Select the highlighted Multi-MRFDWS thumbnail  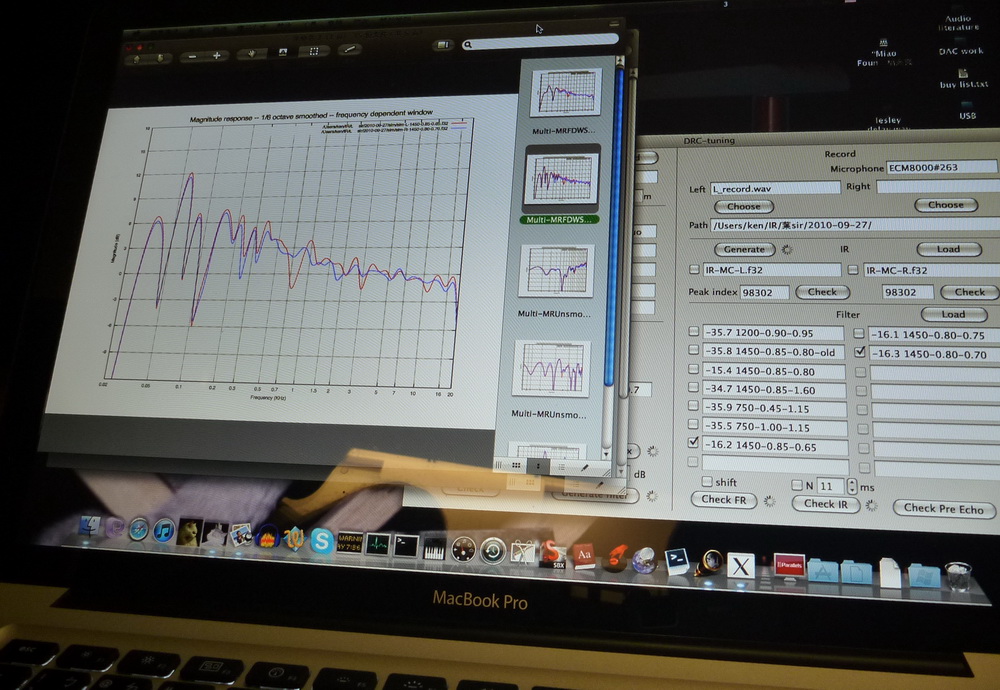click(561, 180)
